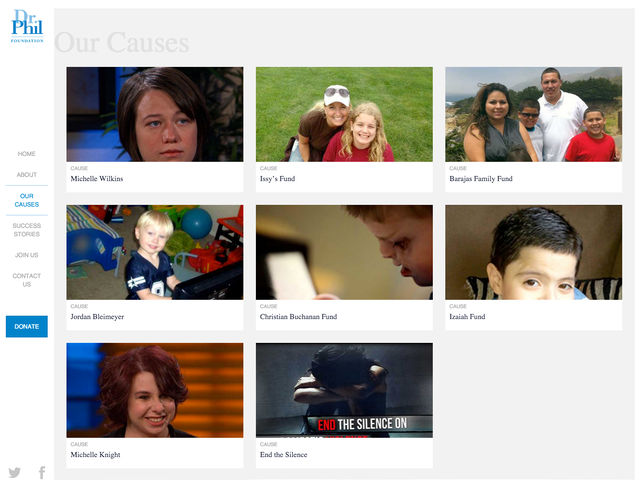Click the Michelle Wilkins title text
The width and height of the screenshot is (640, 480).
97,179
